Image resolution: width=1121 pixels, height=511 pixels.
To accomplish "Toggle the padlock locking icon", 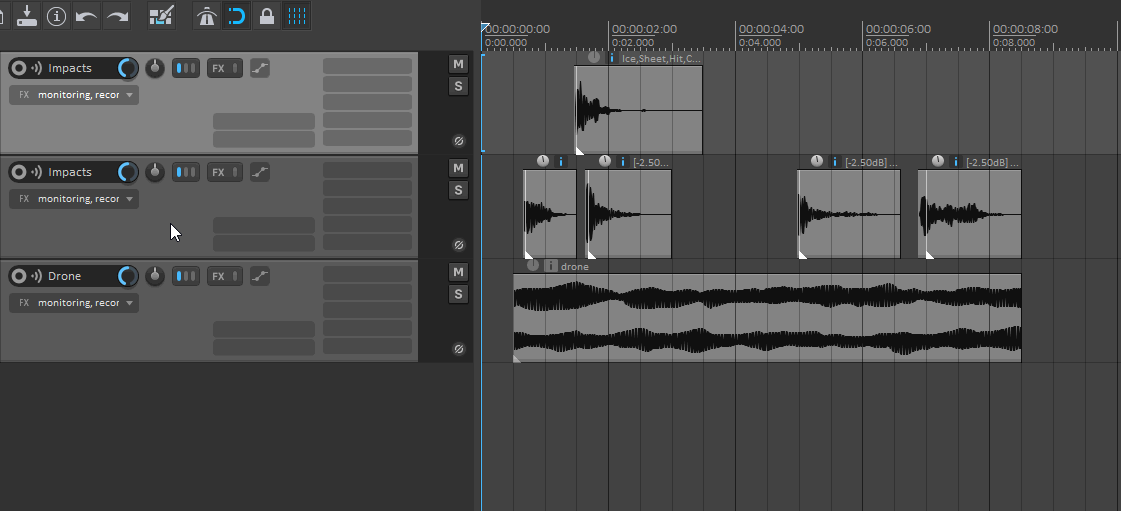I will (266, 16).
